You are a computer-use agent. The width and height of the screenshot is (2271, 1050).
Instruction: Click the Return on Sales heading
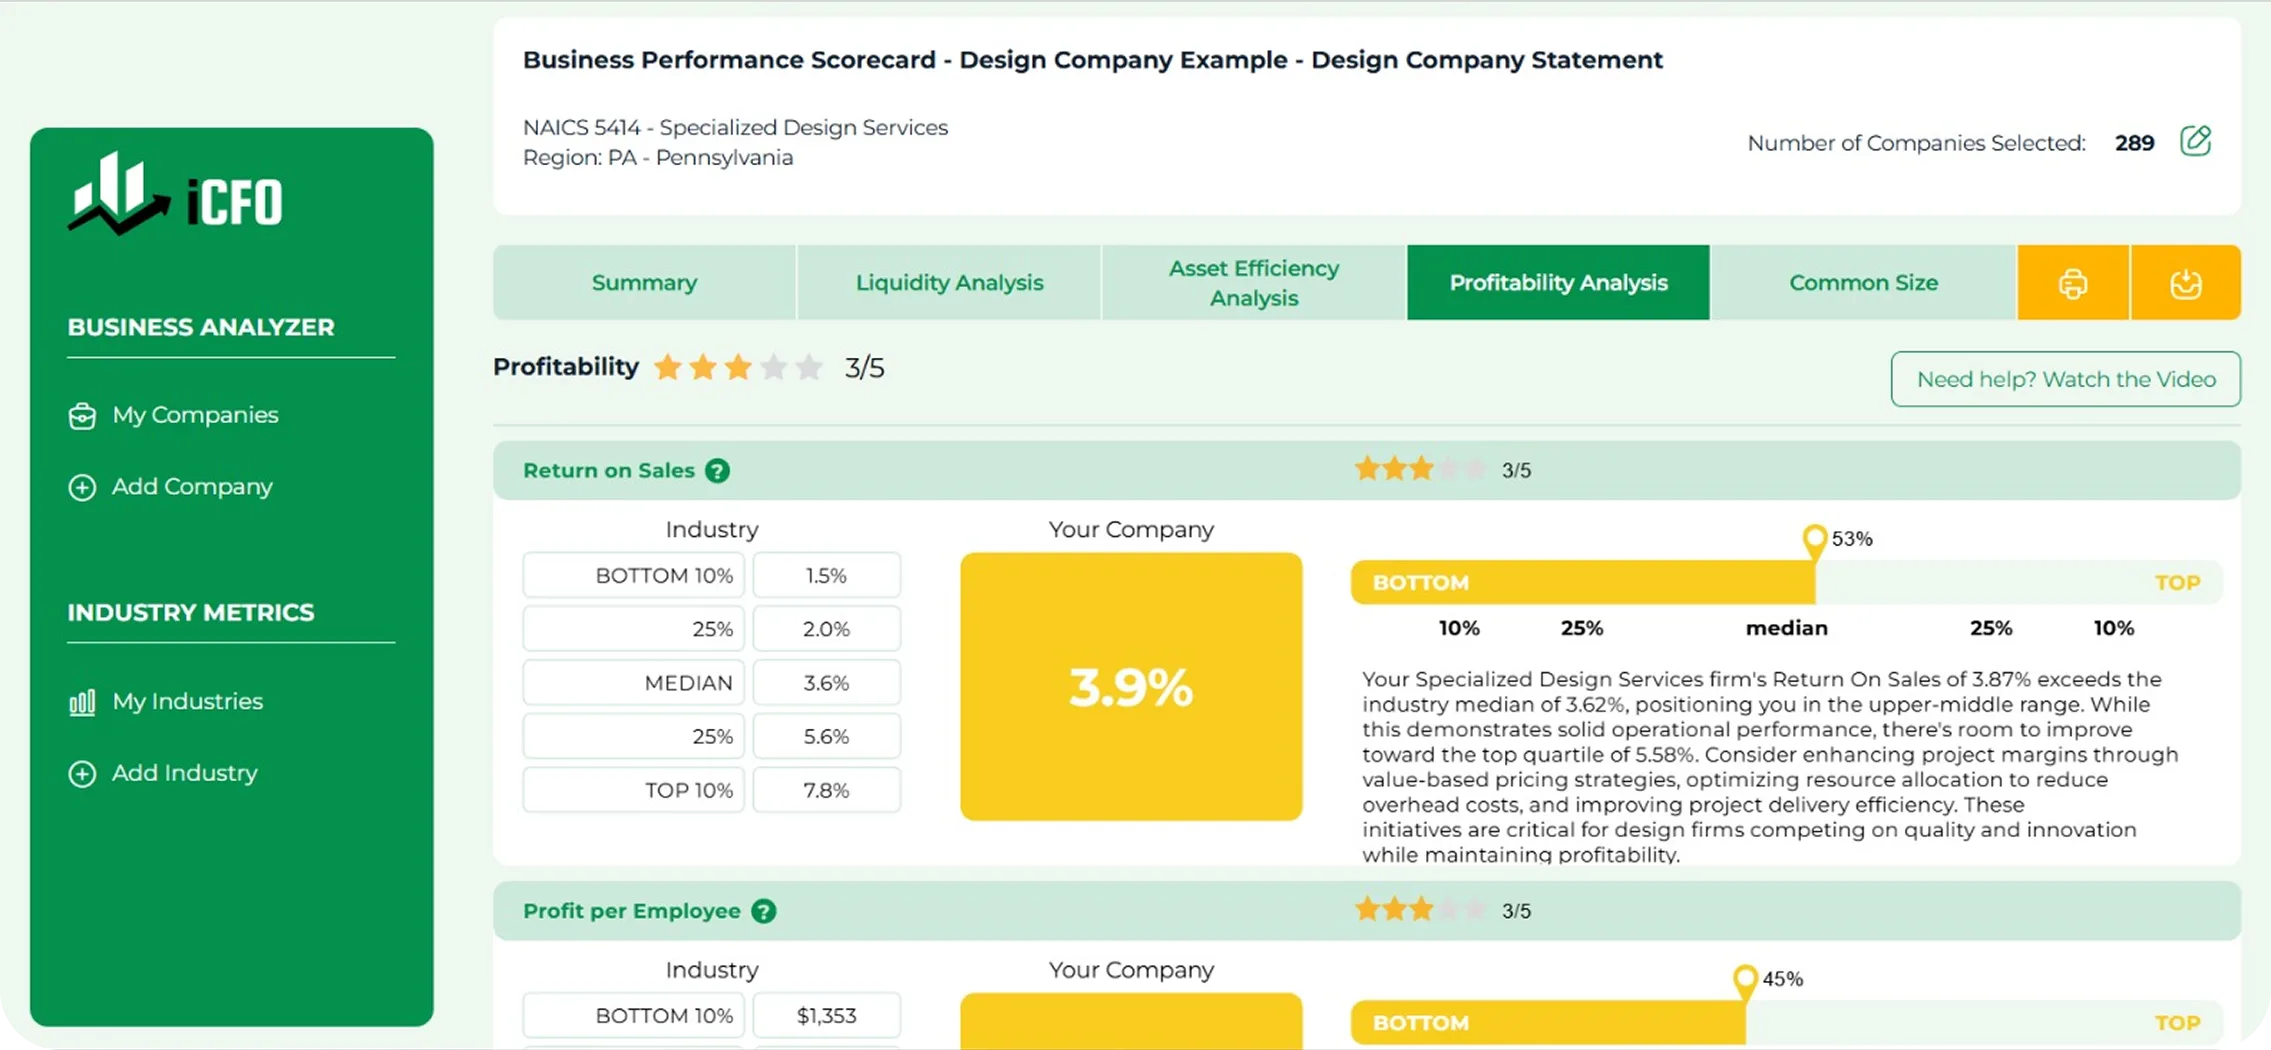pyautogui.click(x=609, y=471)
